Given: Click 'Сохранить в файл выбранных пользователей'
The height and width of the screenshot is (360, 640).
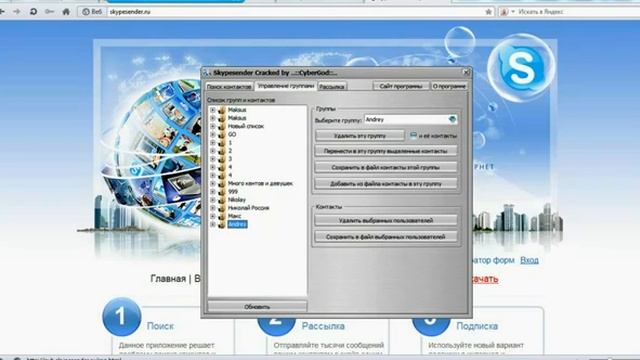Looking at the screenshot, I should (x=386, y=237).
